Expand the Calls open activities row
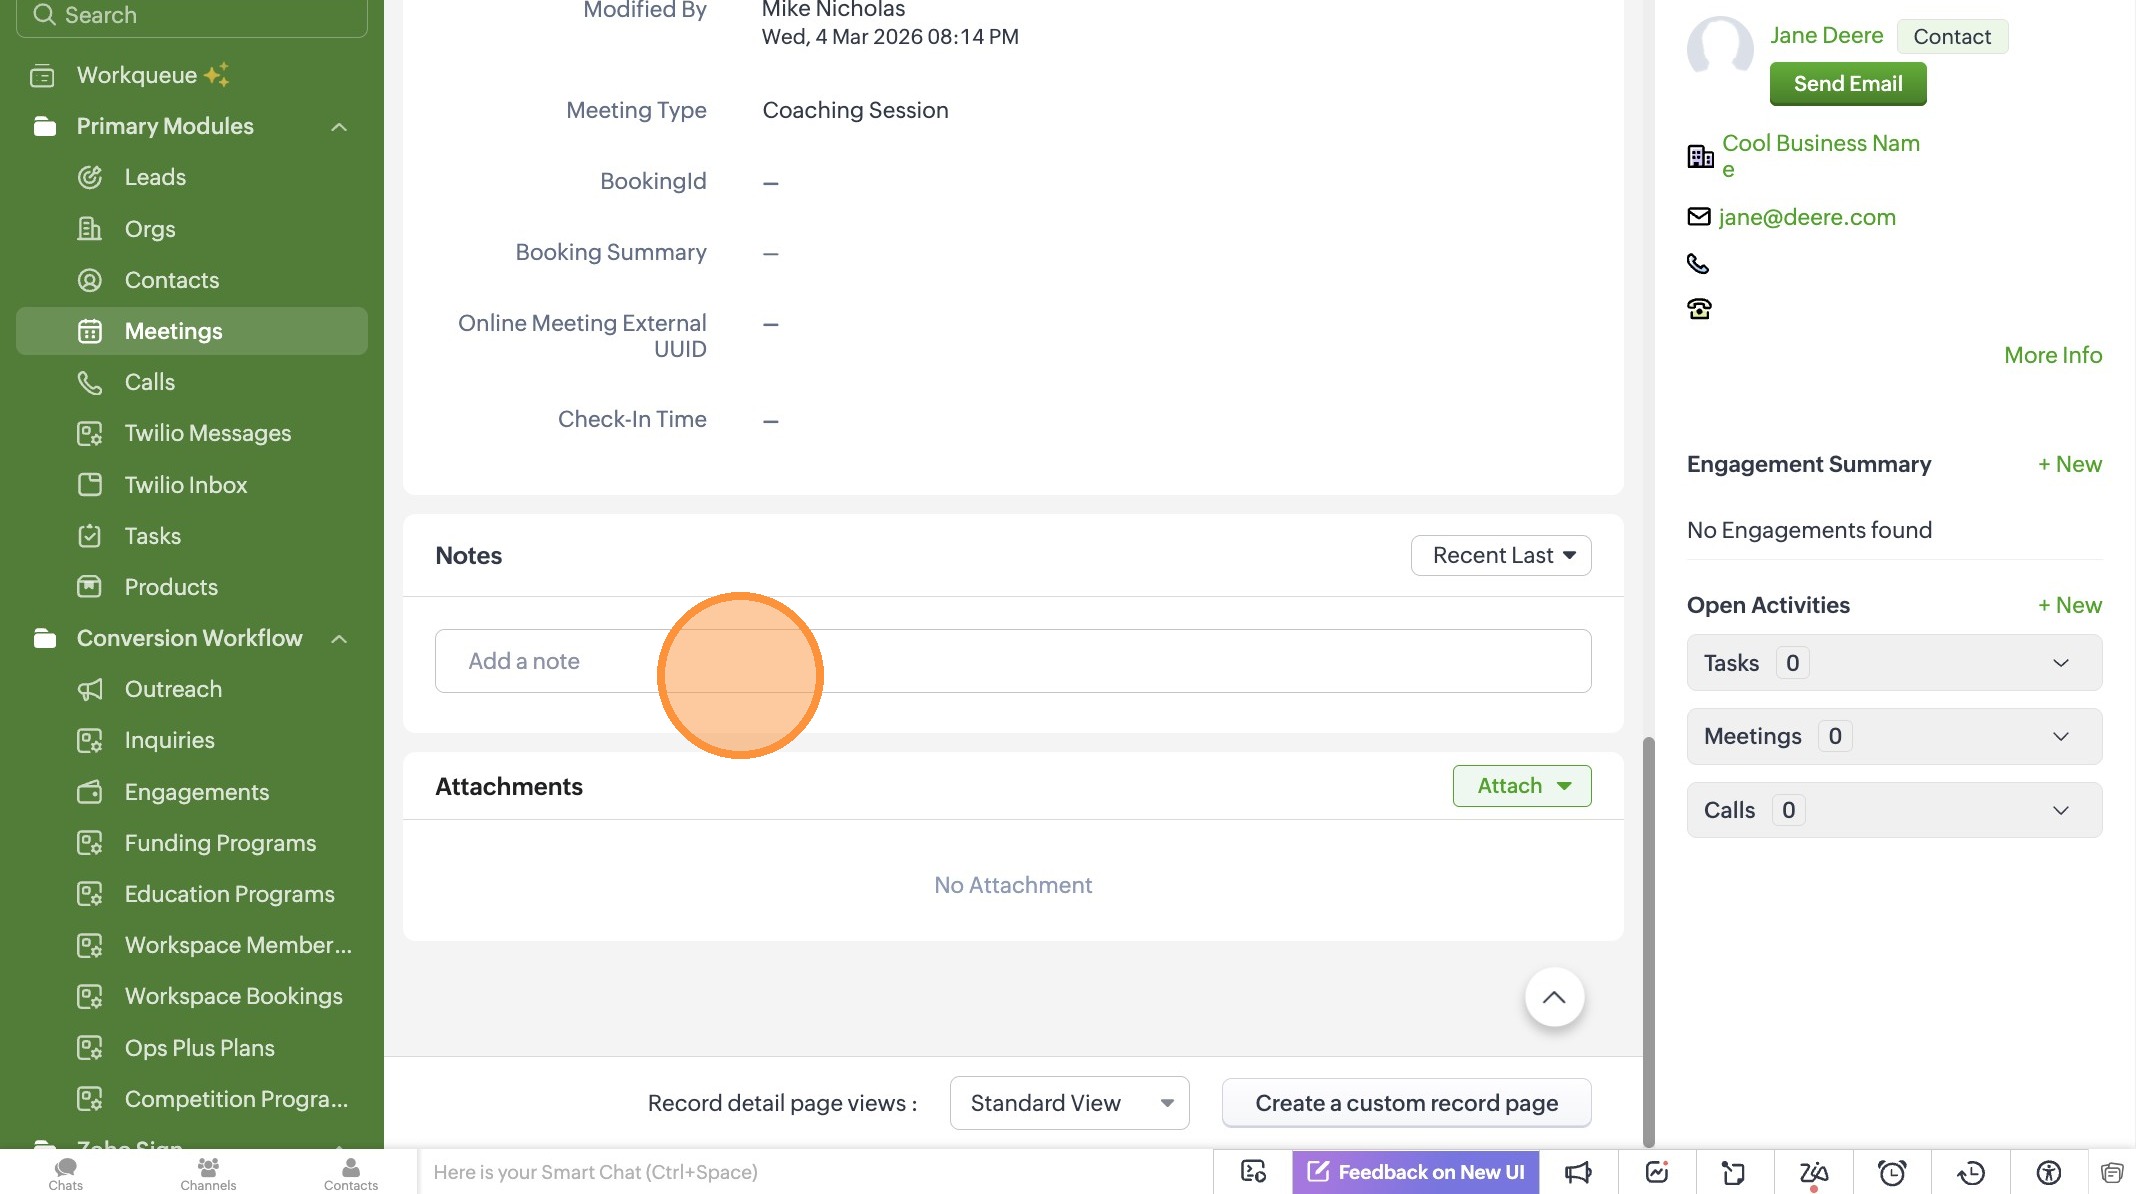 click(2060, 810)
